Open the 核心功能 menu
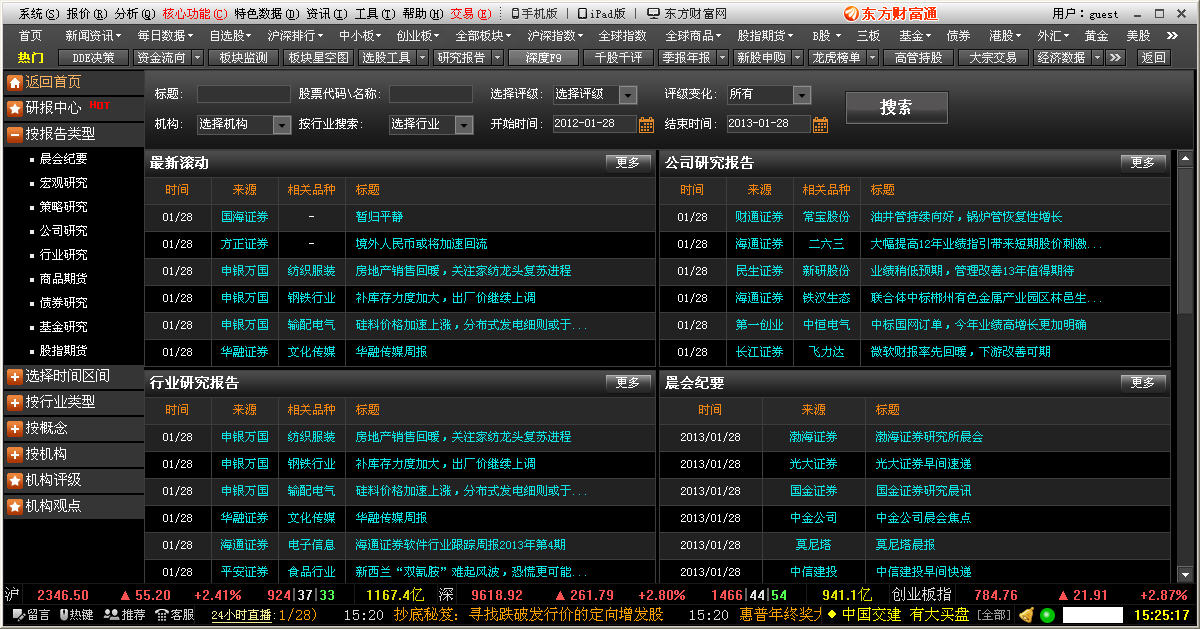This screenshot has height=629, width=1200. click(x=186, y=14)
